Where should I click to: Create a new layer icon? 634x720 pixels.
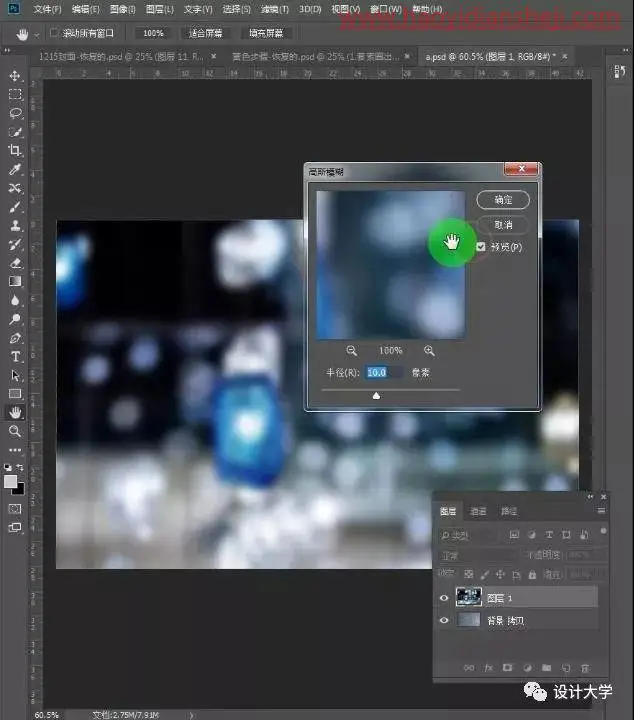tap(566, 668)
